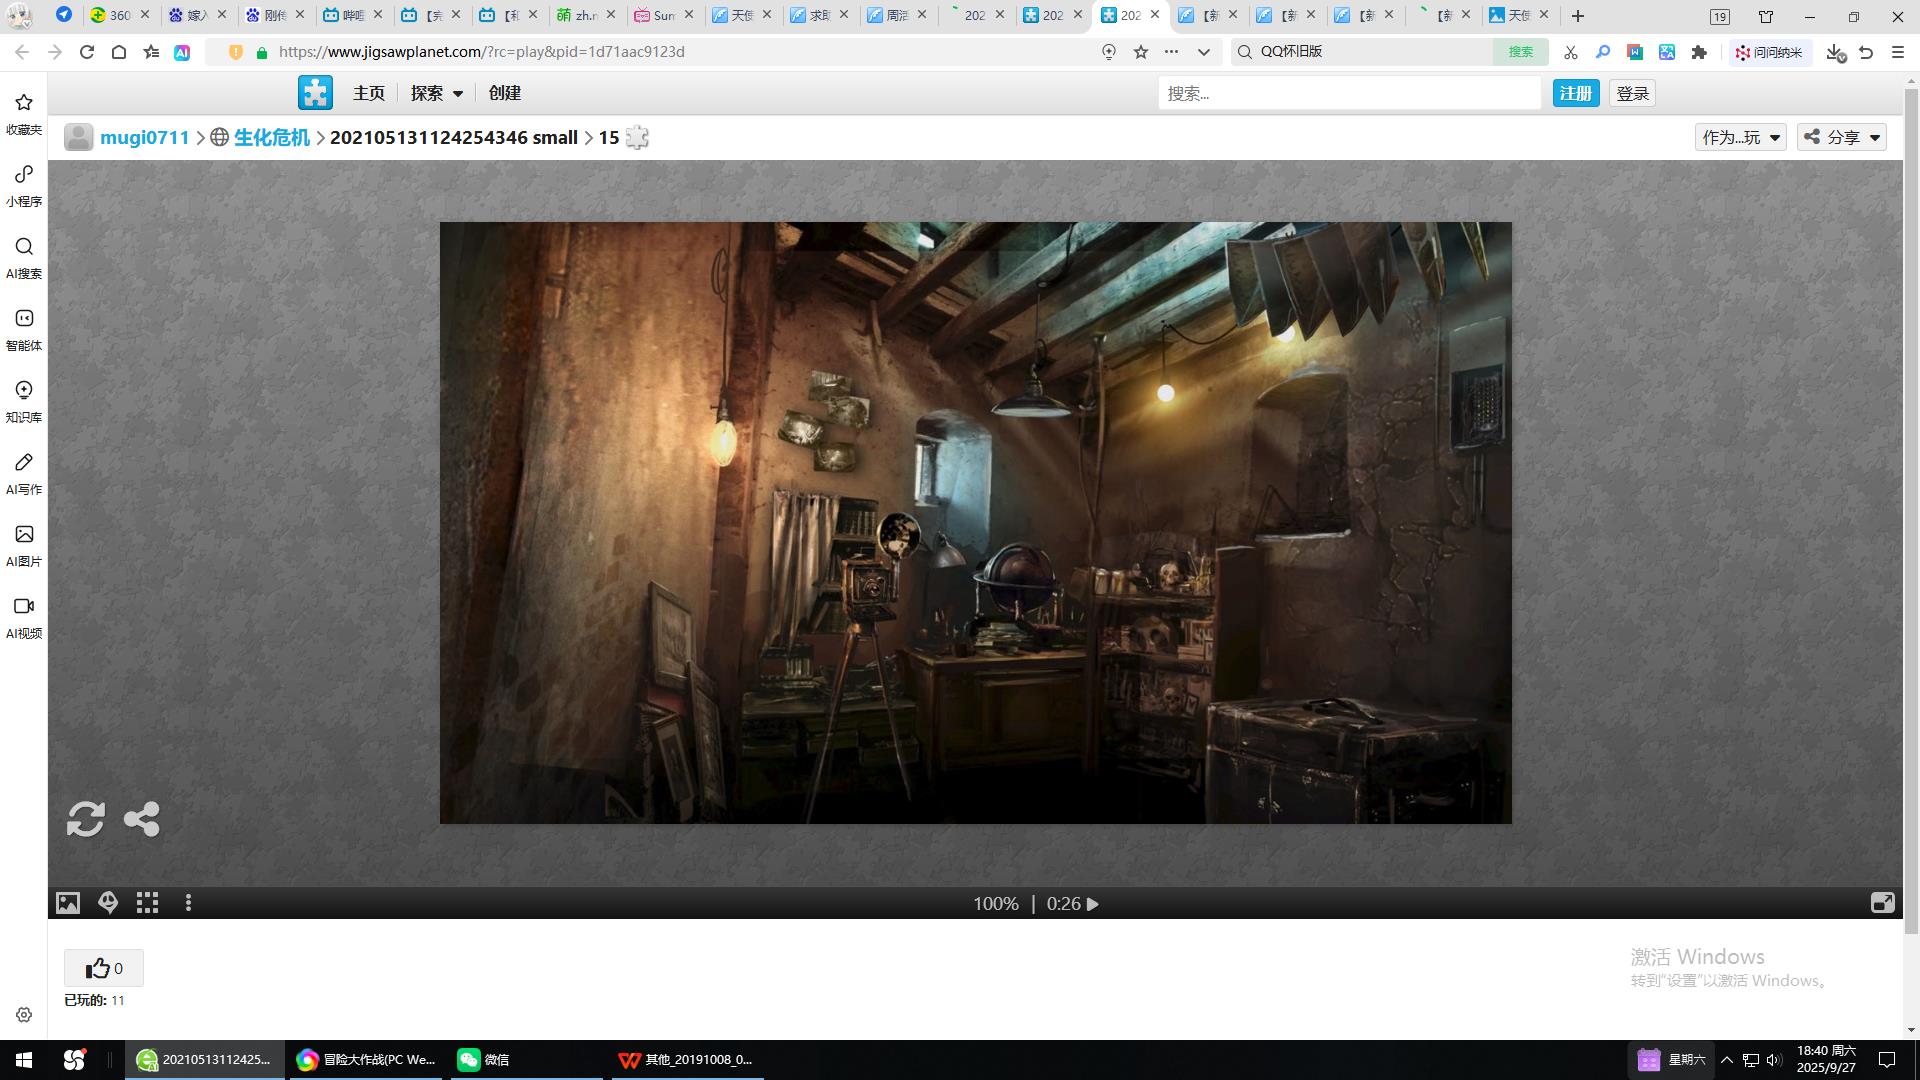Go to 主页 menu item
The width and height of the screenshot is (1920, 1080).
368,93
